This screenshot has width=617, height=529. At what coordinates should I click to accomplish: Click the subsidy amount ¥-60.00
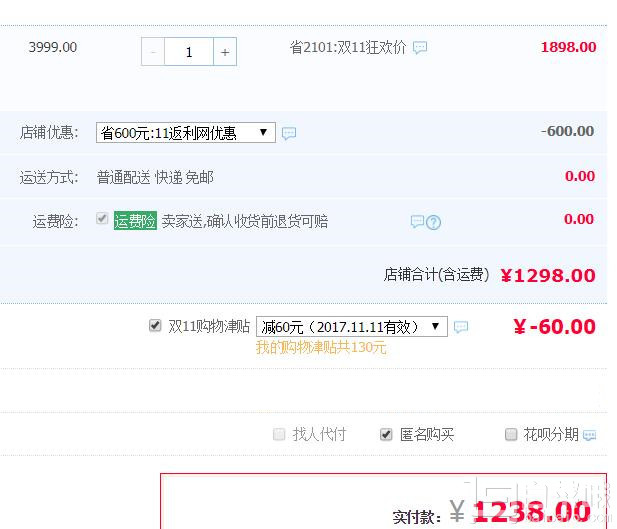(x=554, y=327)
